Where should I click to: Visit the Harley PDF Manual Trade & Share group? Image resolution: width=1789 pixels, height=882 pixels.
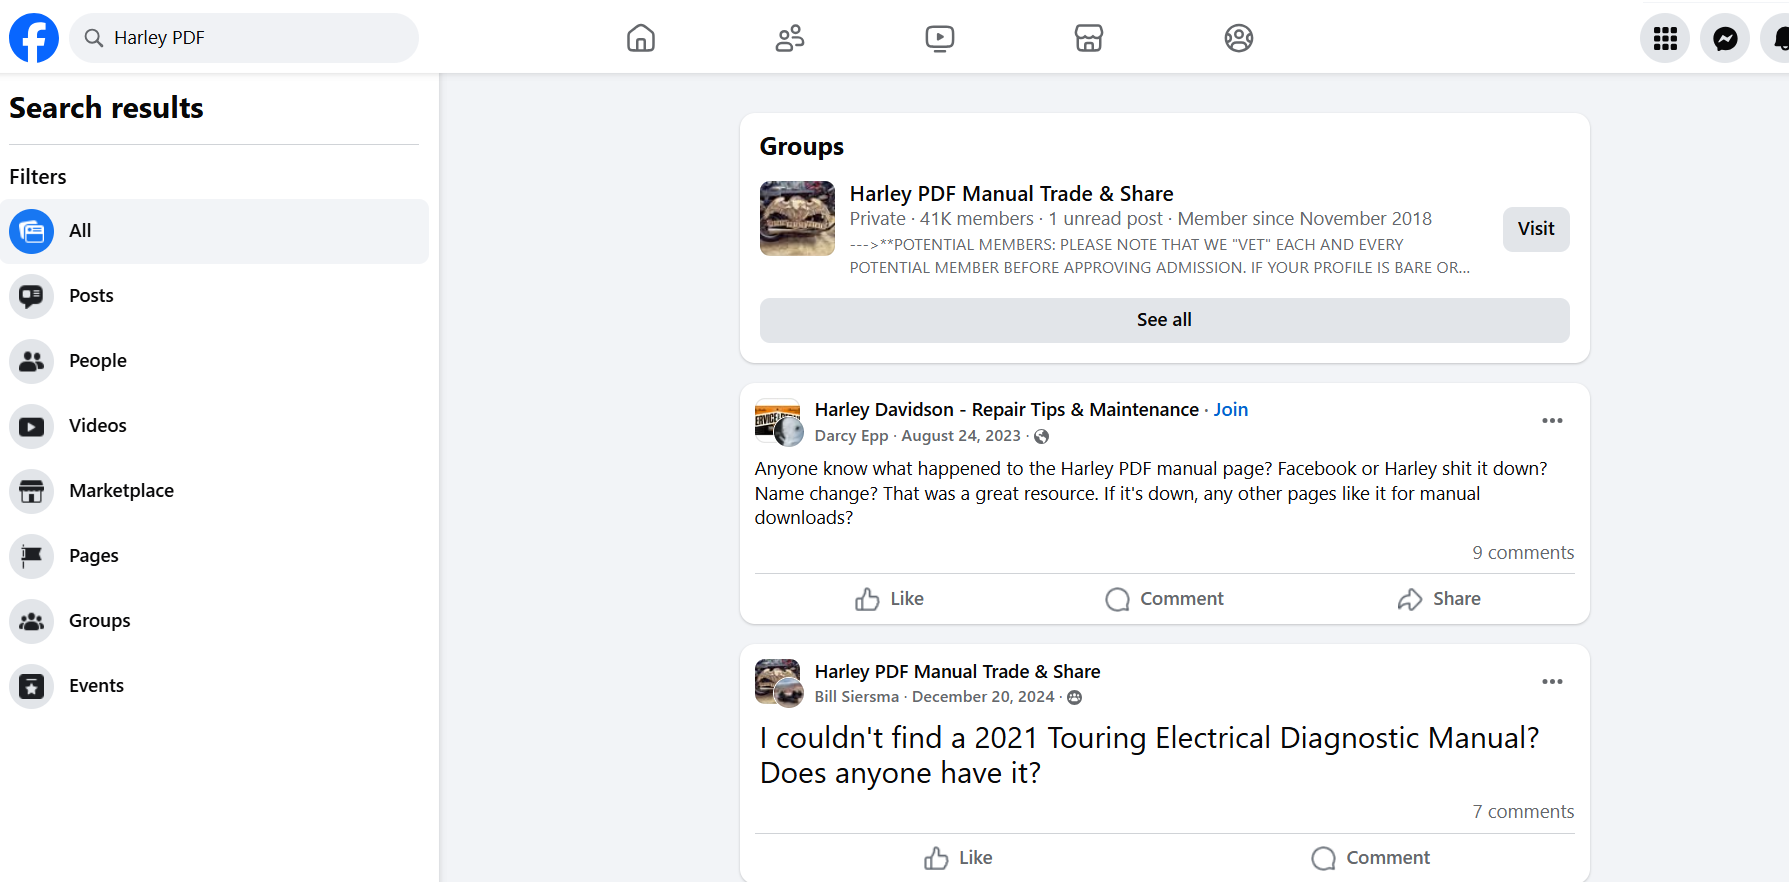coord(1535,229)
